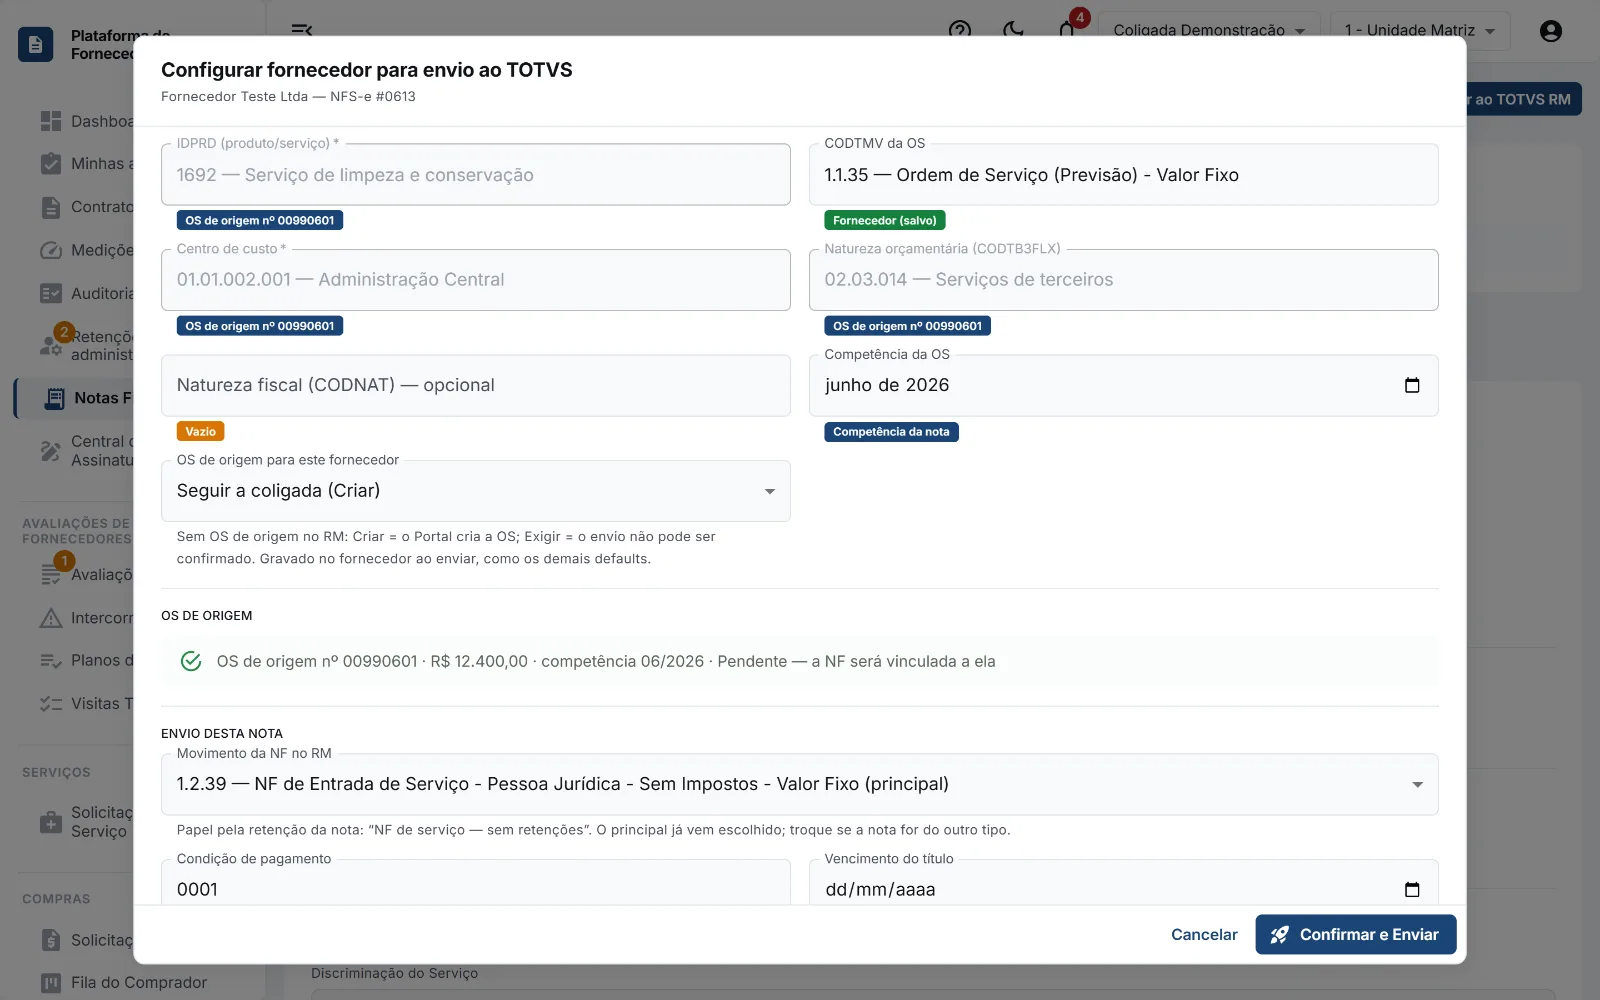
Task: Open the OS de origem para este fornecedor dropdown
Action: [x=475, y=491]
